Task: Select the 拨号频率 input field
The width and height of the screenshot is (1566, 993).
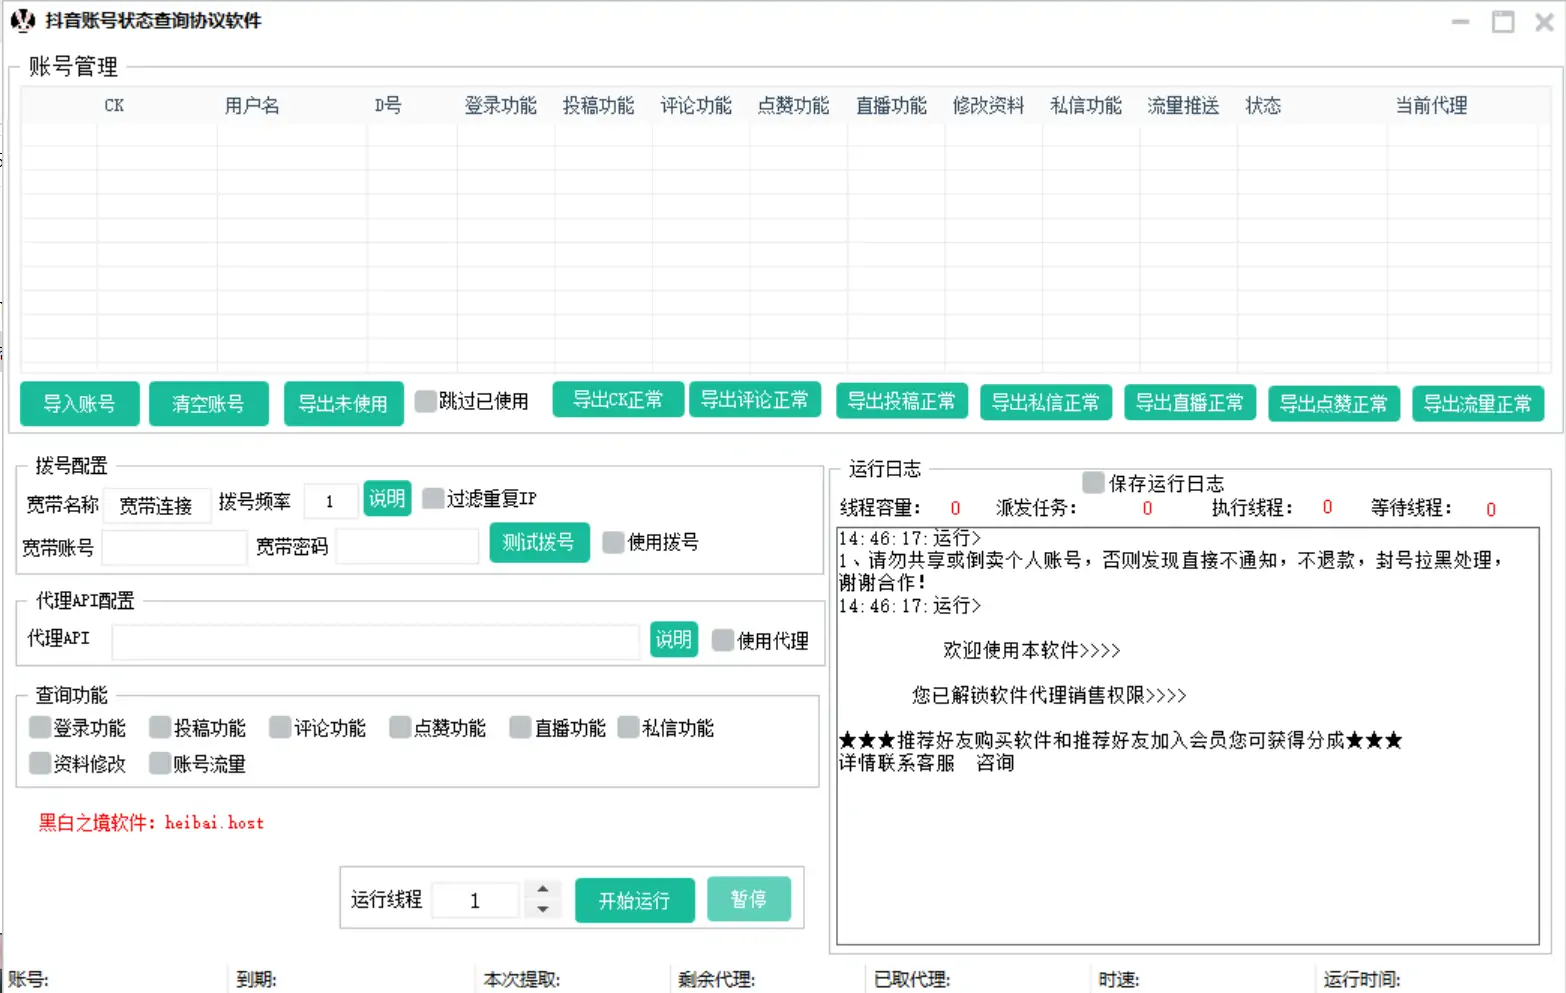Action: click(x=330, y=502)
